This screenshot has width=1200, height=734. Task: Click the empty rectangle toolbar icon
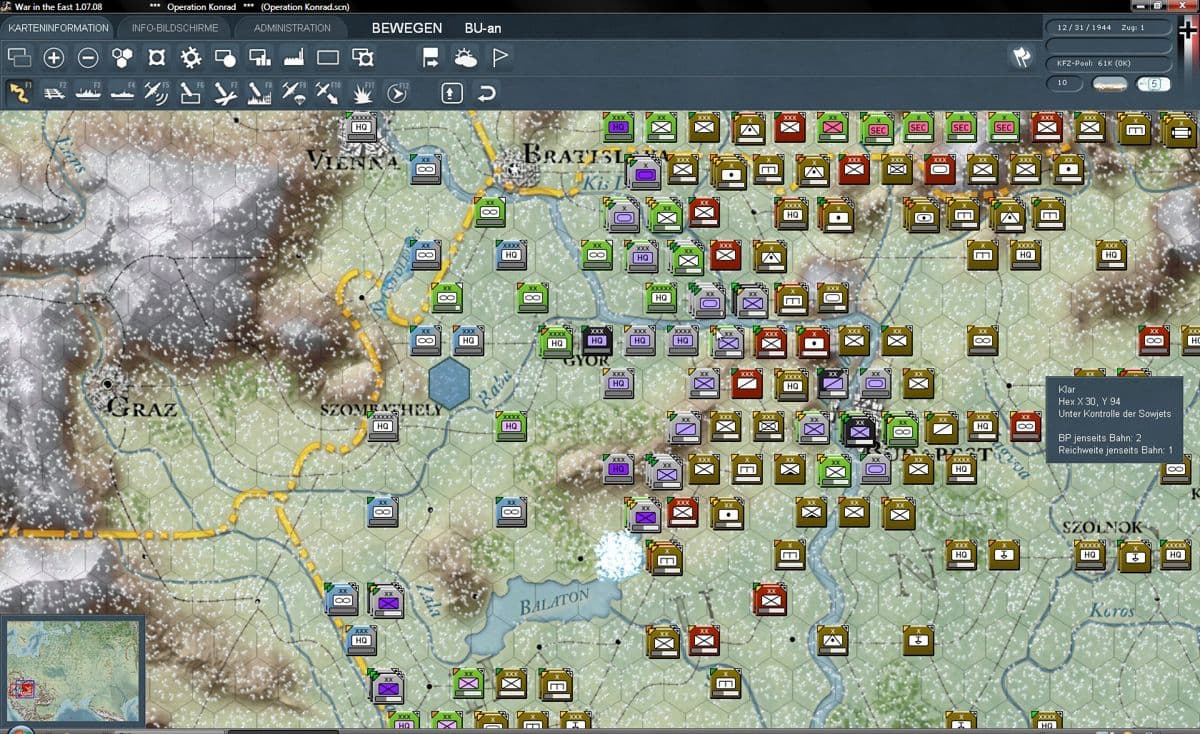tap(328, 59)
